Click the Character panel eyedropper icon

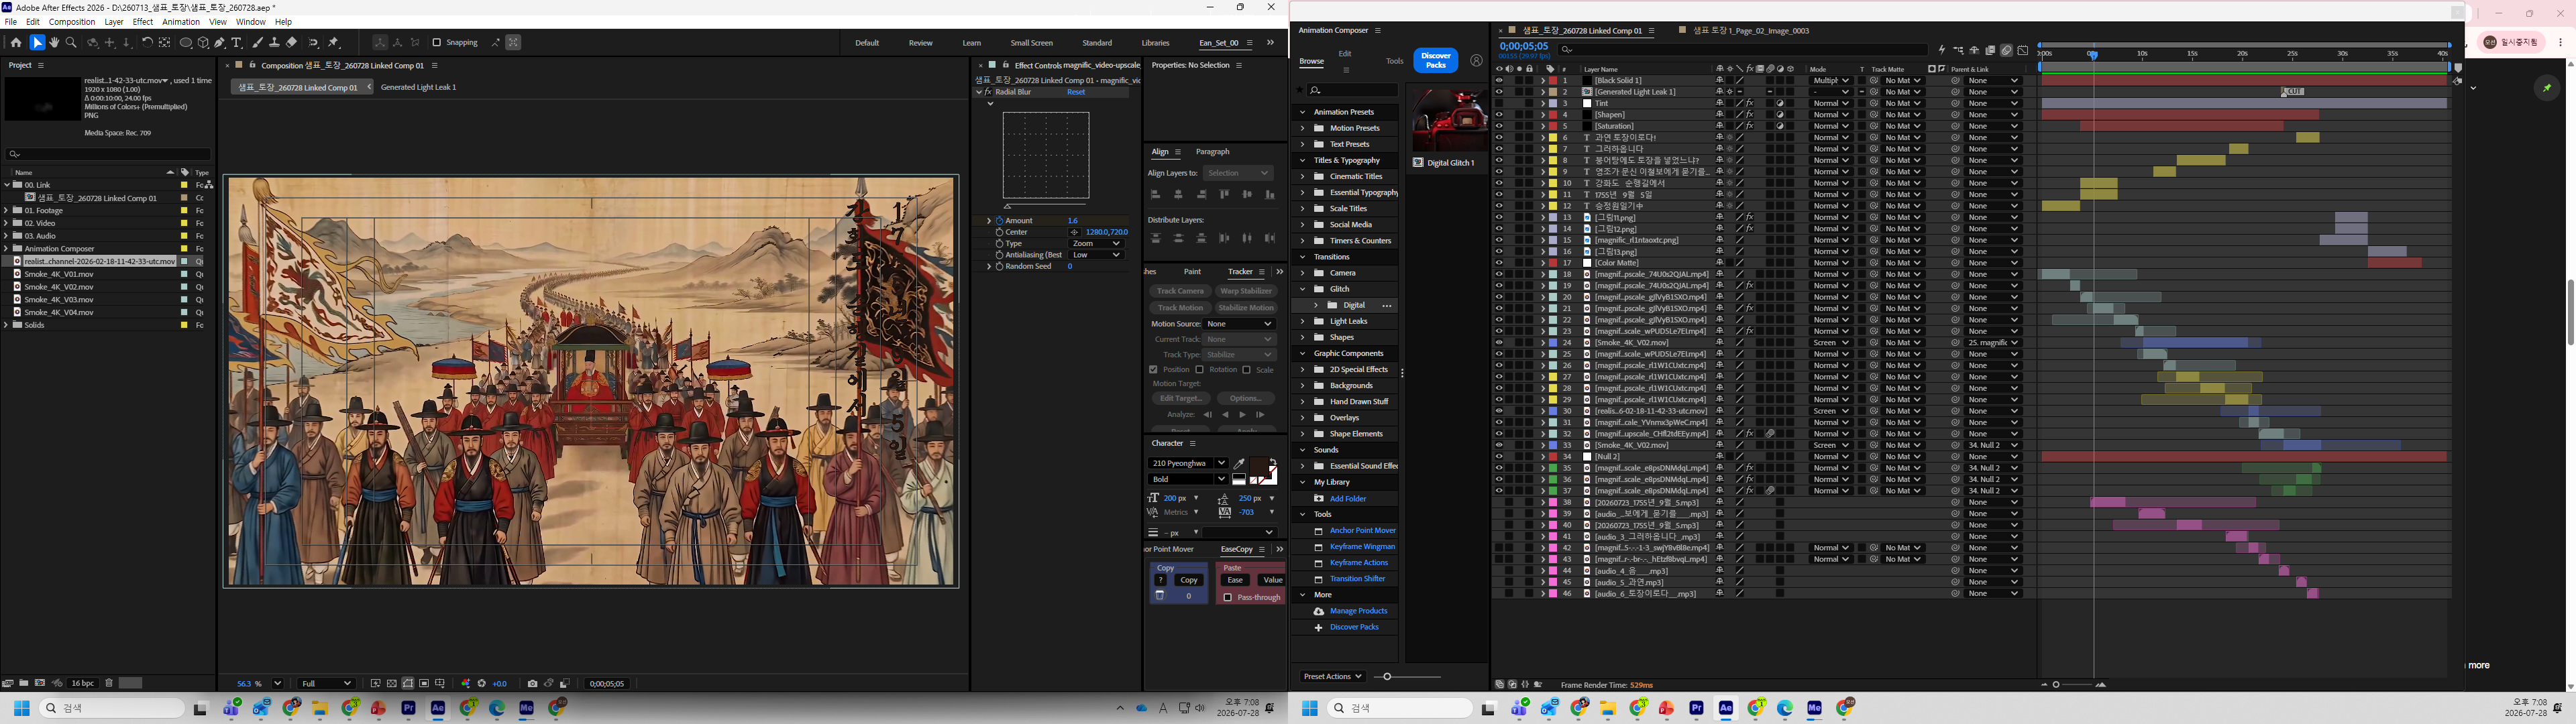click(1239, 464)
